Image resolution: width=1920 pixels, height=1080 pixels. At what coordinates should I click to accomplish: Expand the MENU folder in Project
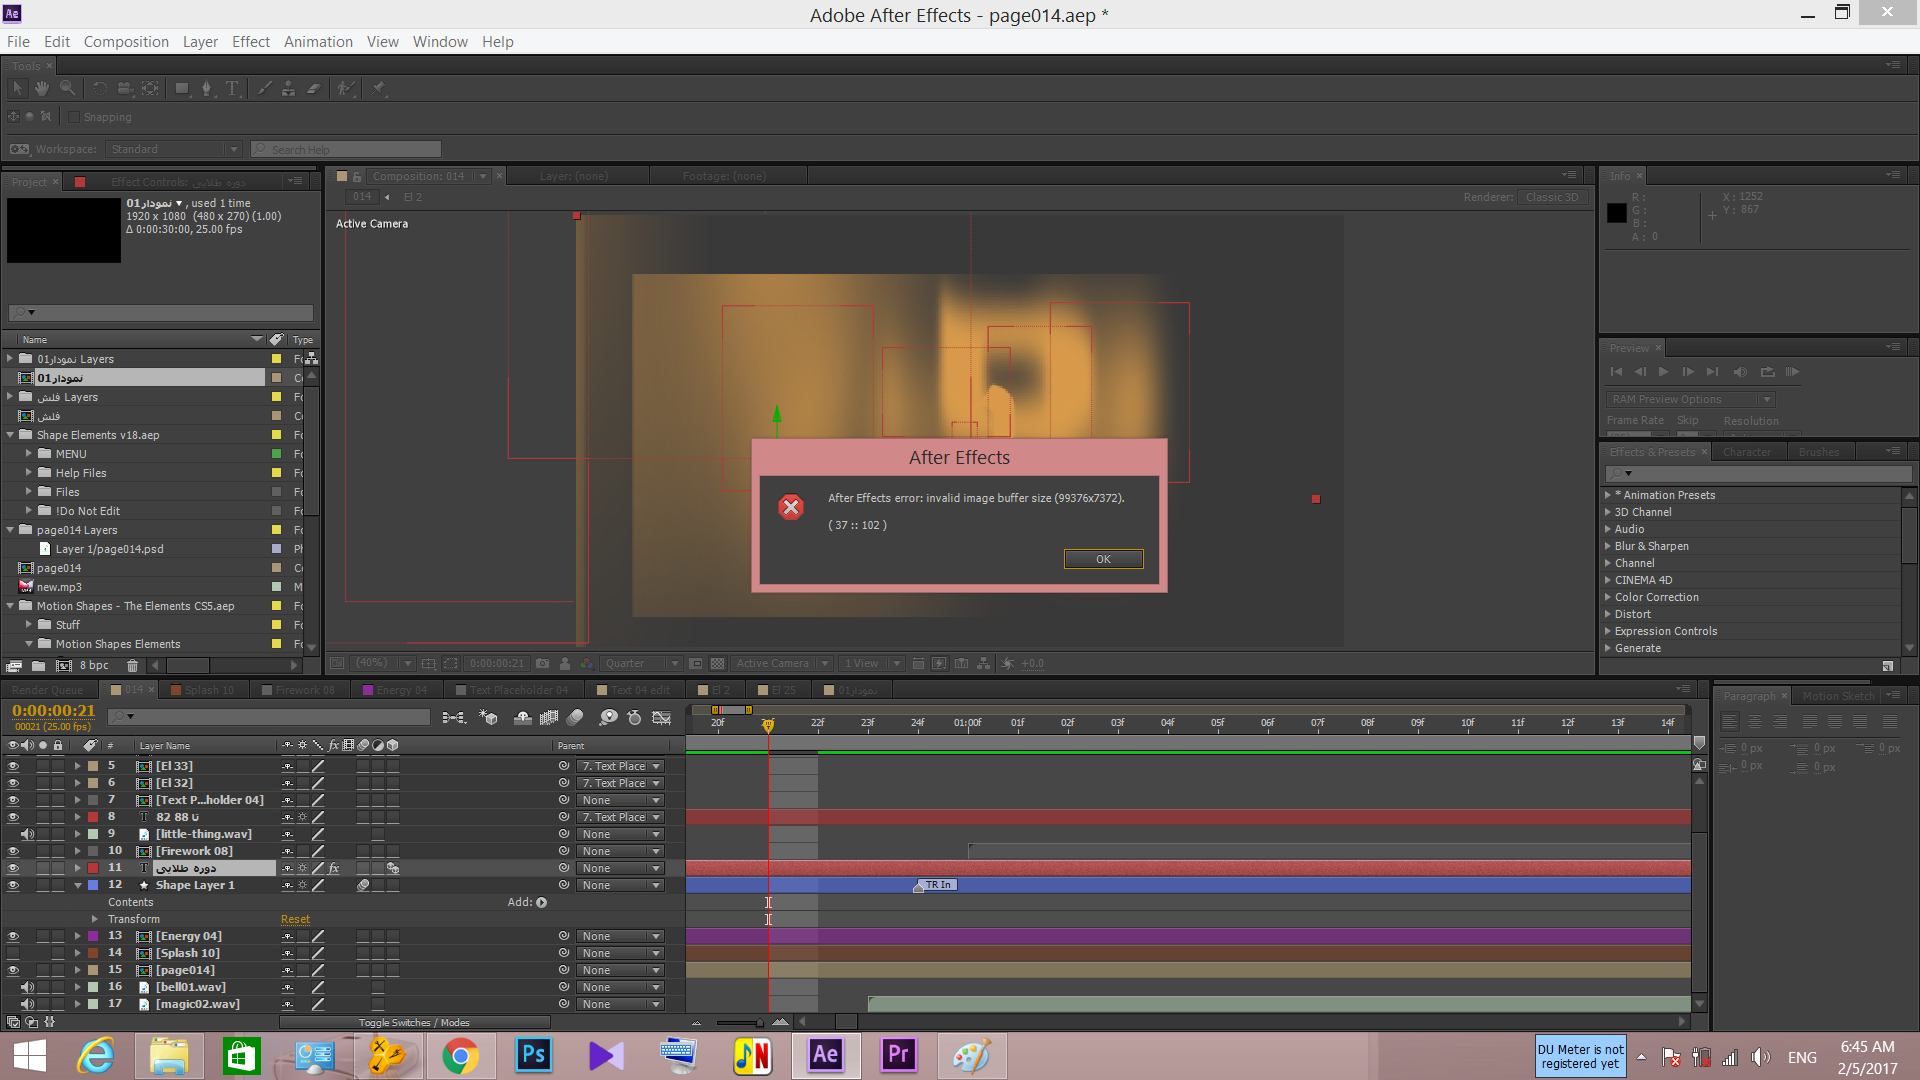29,454
